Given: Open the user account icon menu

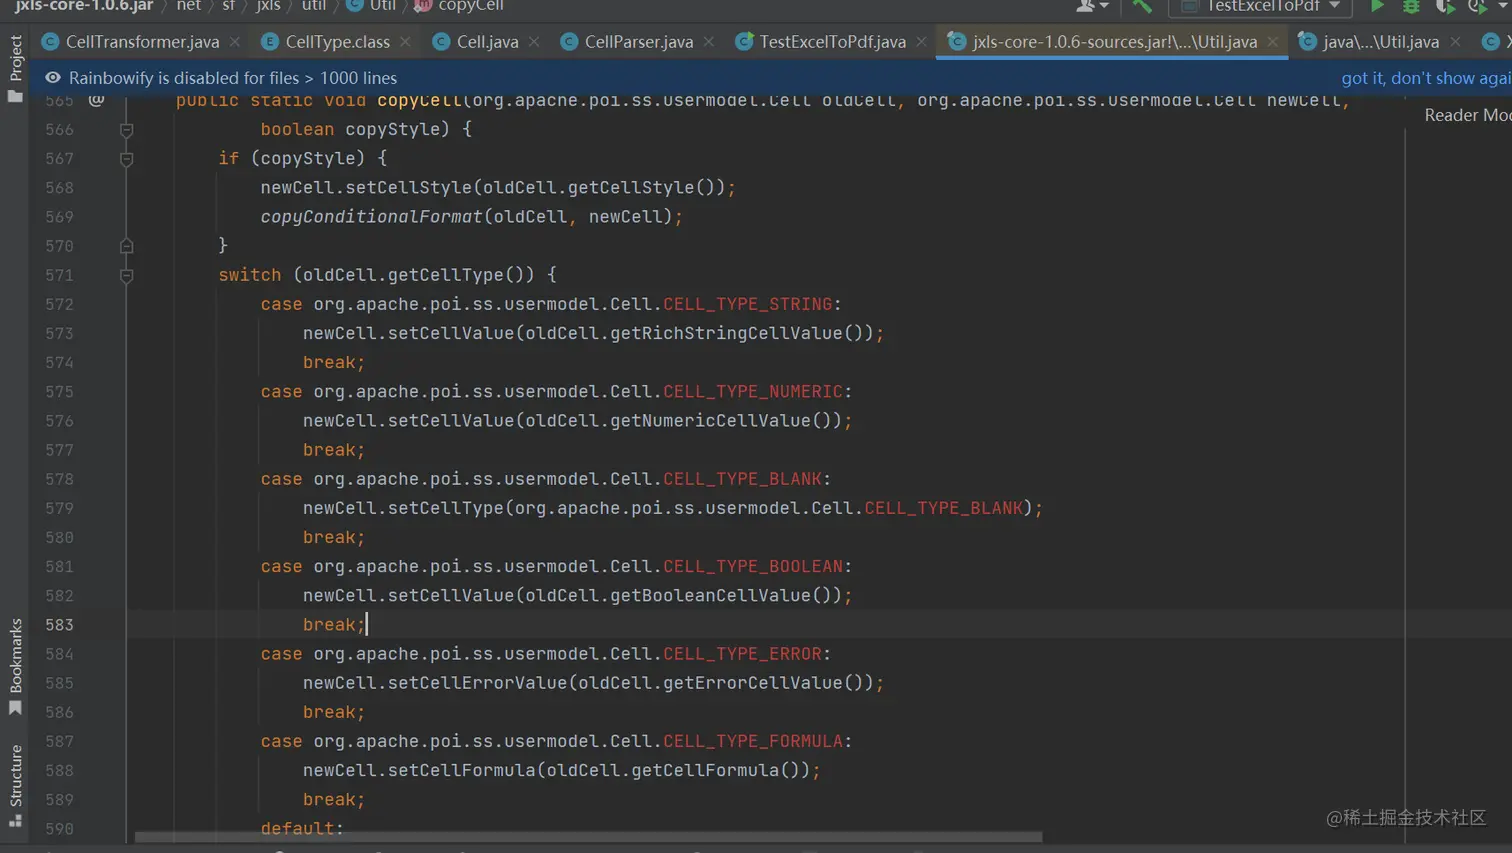Looking at the screenshot, I should [x=1091, y=6].
